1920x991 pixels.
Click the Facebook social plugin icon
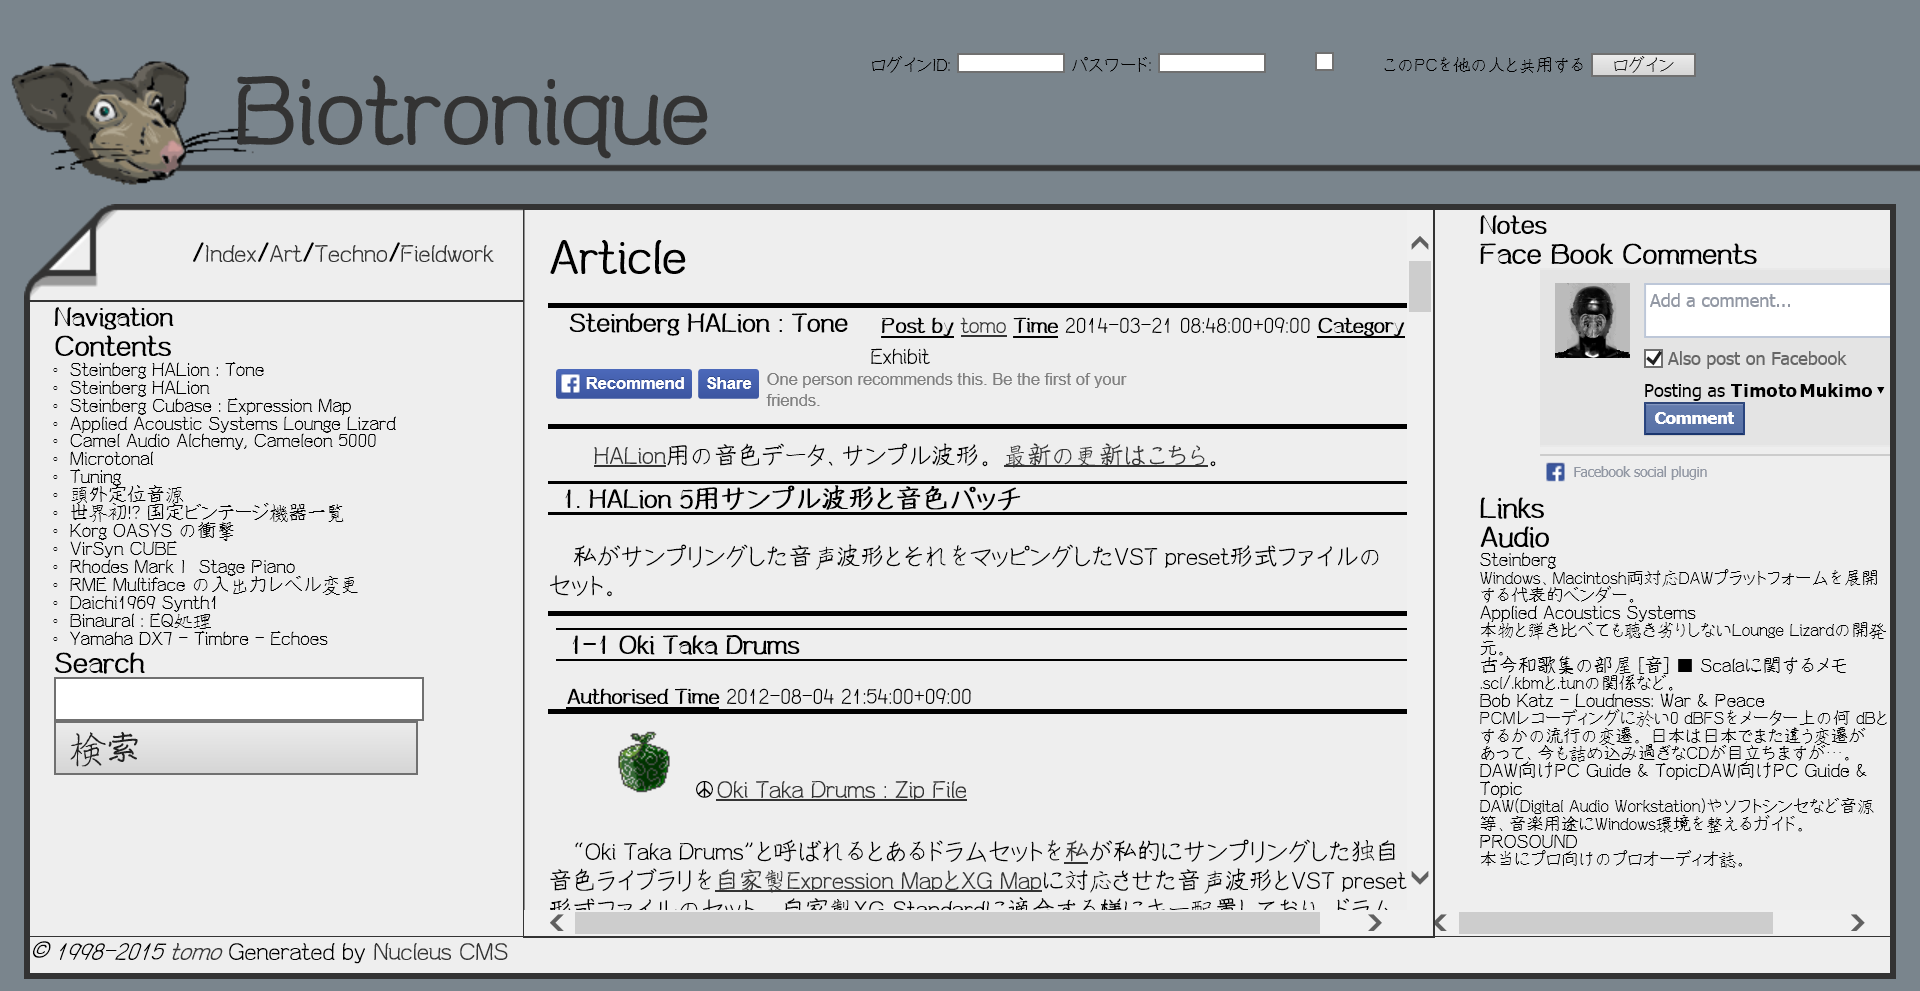click(1555, 472)
